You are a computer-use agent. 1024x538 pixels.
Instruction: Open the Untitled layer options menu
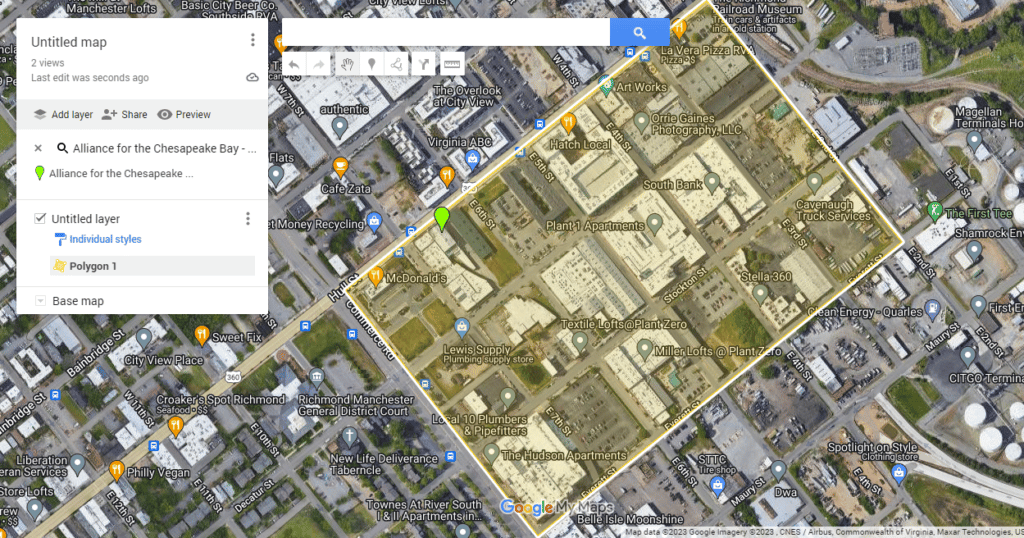(248, 219)
